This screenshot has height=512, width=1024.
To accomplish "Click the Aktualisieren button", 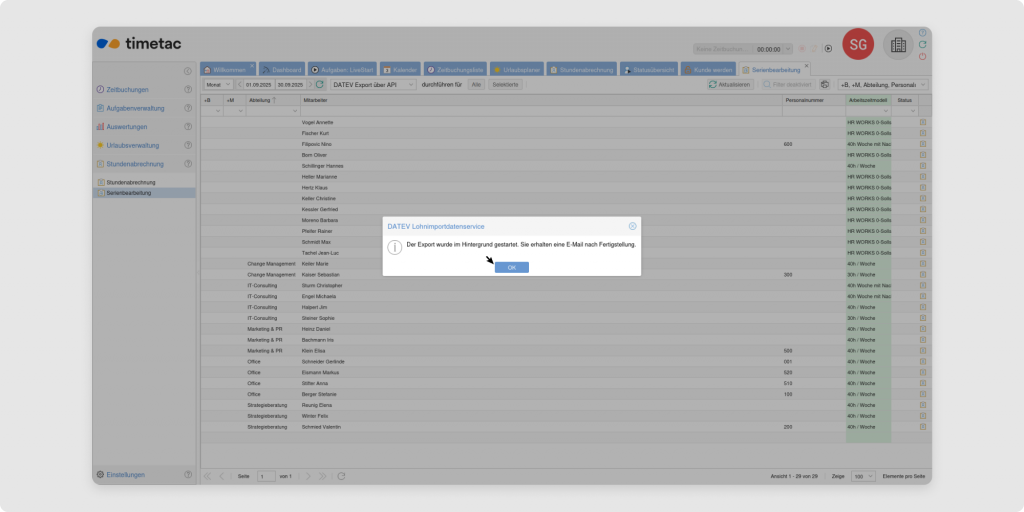I will tap(730, 85).
